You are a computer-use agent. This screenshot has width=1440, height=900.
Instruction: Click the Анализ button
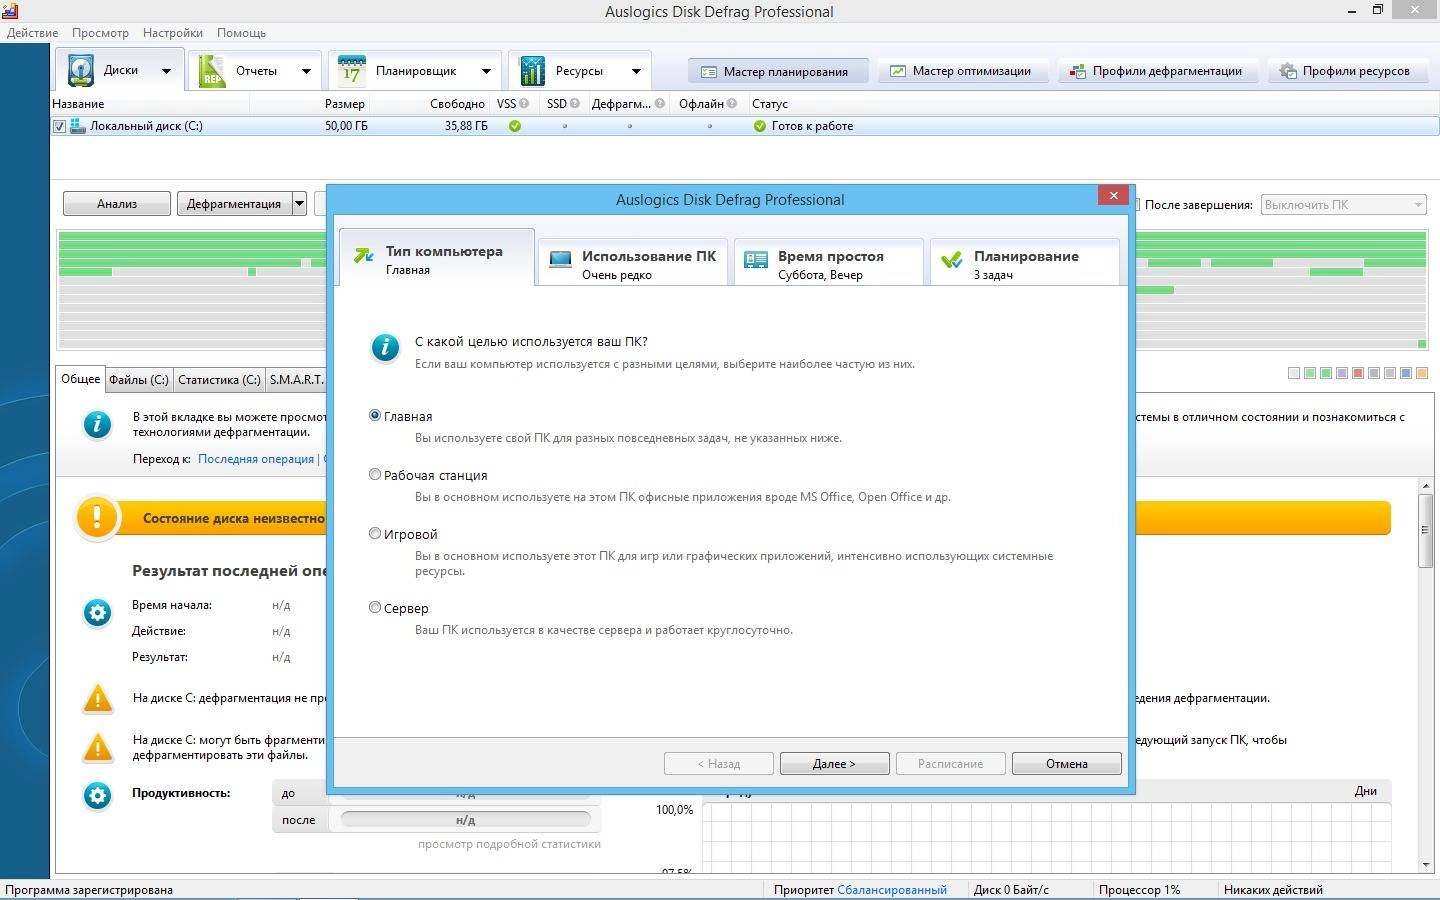point(117,204)
